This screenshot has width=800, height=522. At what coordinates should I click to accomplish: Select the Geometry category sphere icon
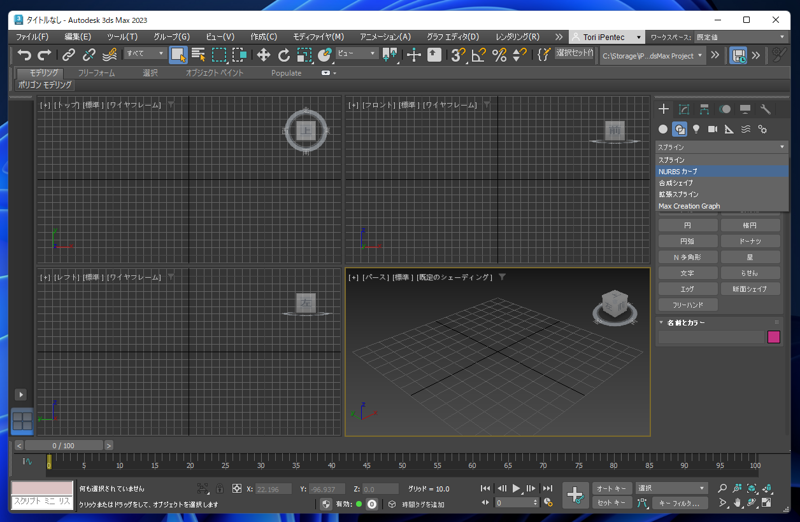pos(663,129)
